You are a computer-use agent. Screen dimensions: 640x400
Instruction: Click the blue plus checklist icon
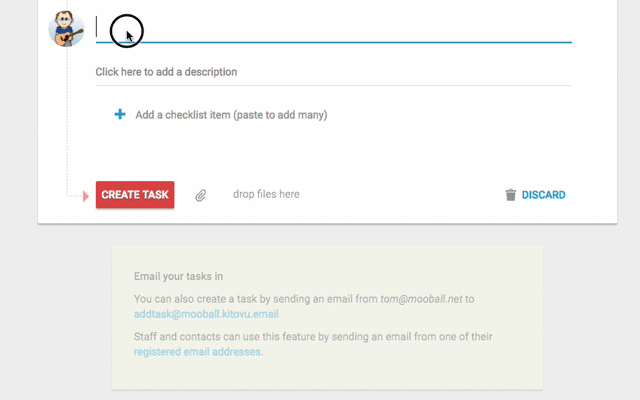click(x=120, y=114)
